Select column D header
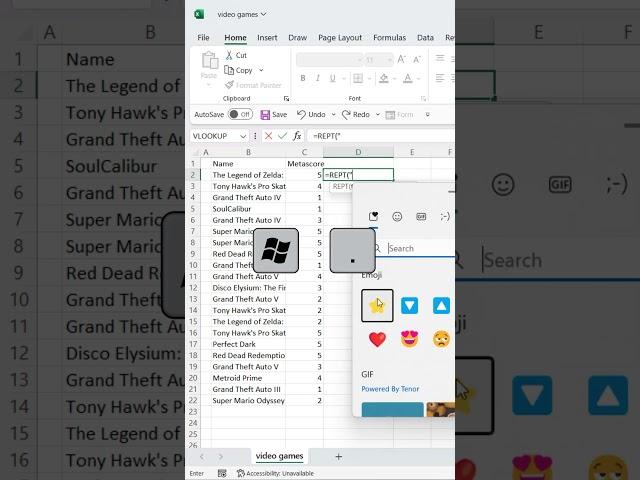This screenshot has width=640, height=480. (358, 152)
